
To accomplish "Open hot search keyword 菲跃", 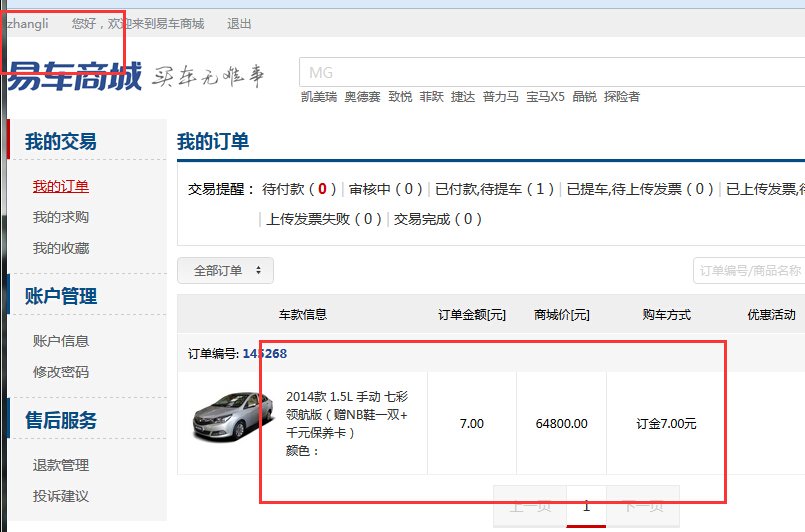I will (431, 97).
